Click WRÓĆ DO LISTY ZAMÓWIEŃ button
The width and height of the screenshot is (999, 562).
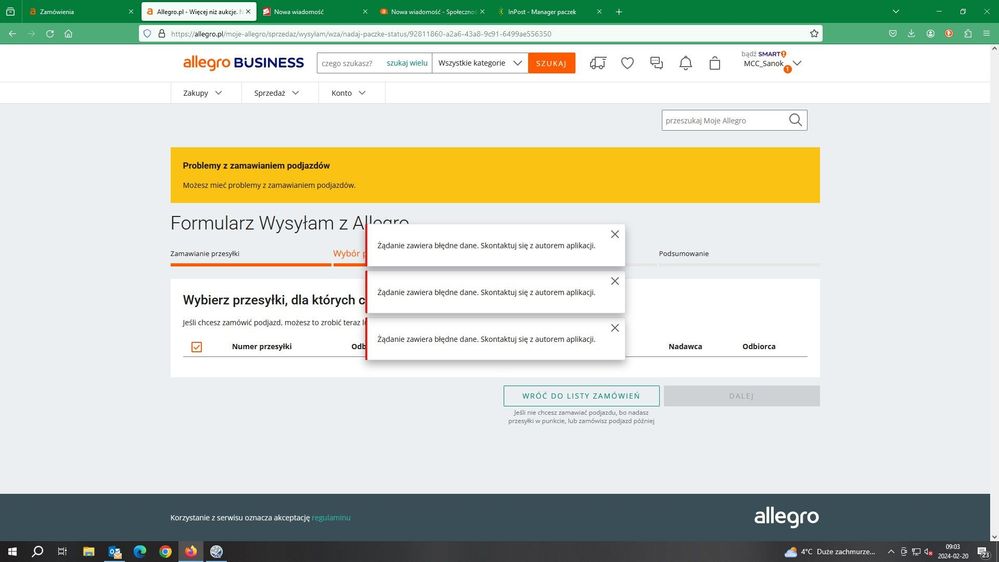581,396
